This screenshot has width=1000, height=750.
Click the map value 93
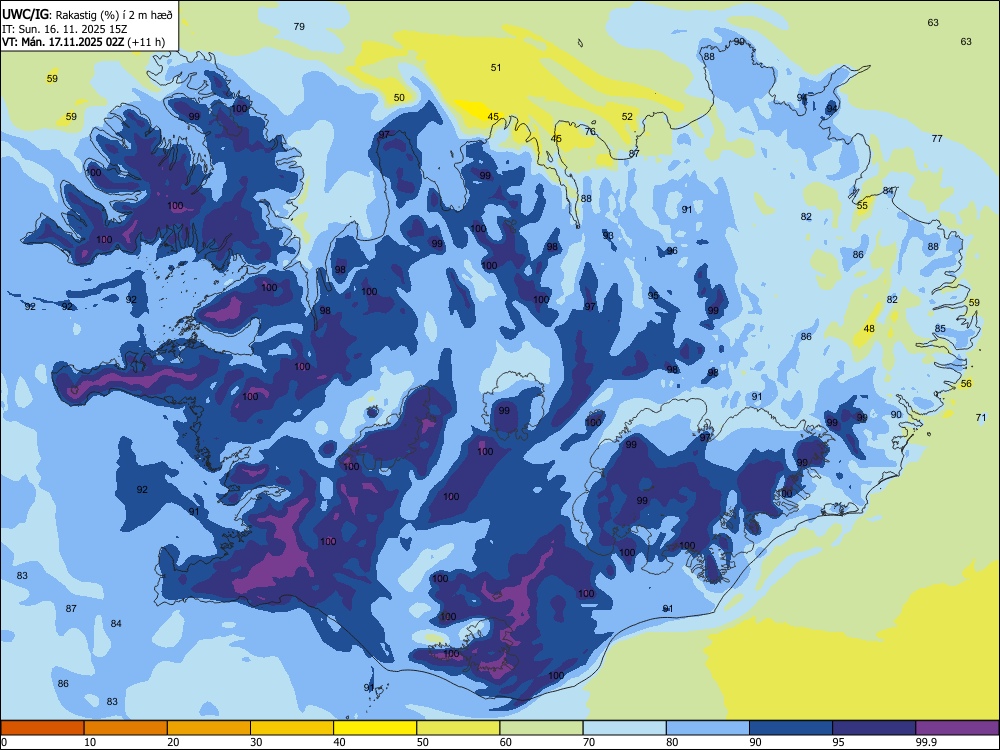pyautogui.click(x=608, y=235)
